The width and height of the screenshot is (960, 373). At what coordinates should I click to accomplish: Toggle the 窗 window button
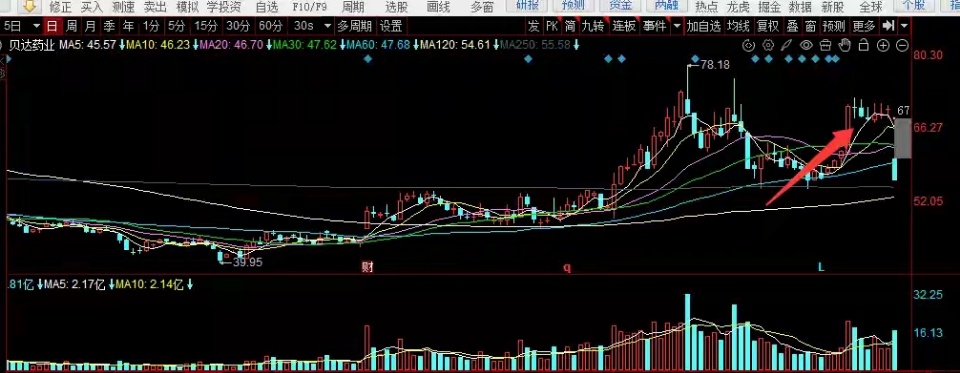(811, 26)
